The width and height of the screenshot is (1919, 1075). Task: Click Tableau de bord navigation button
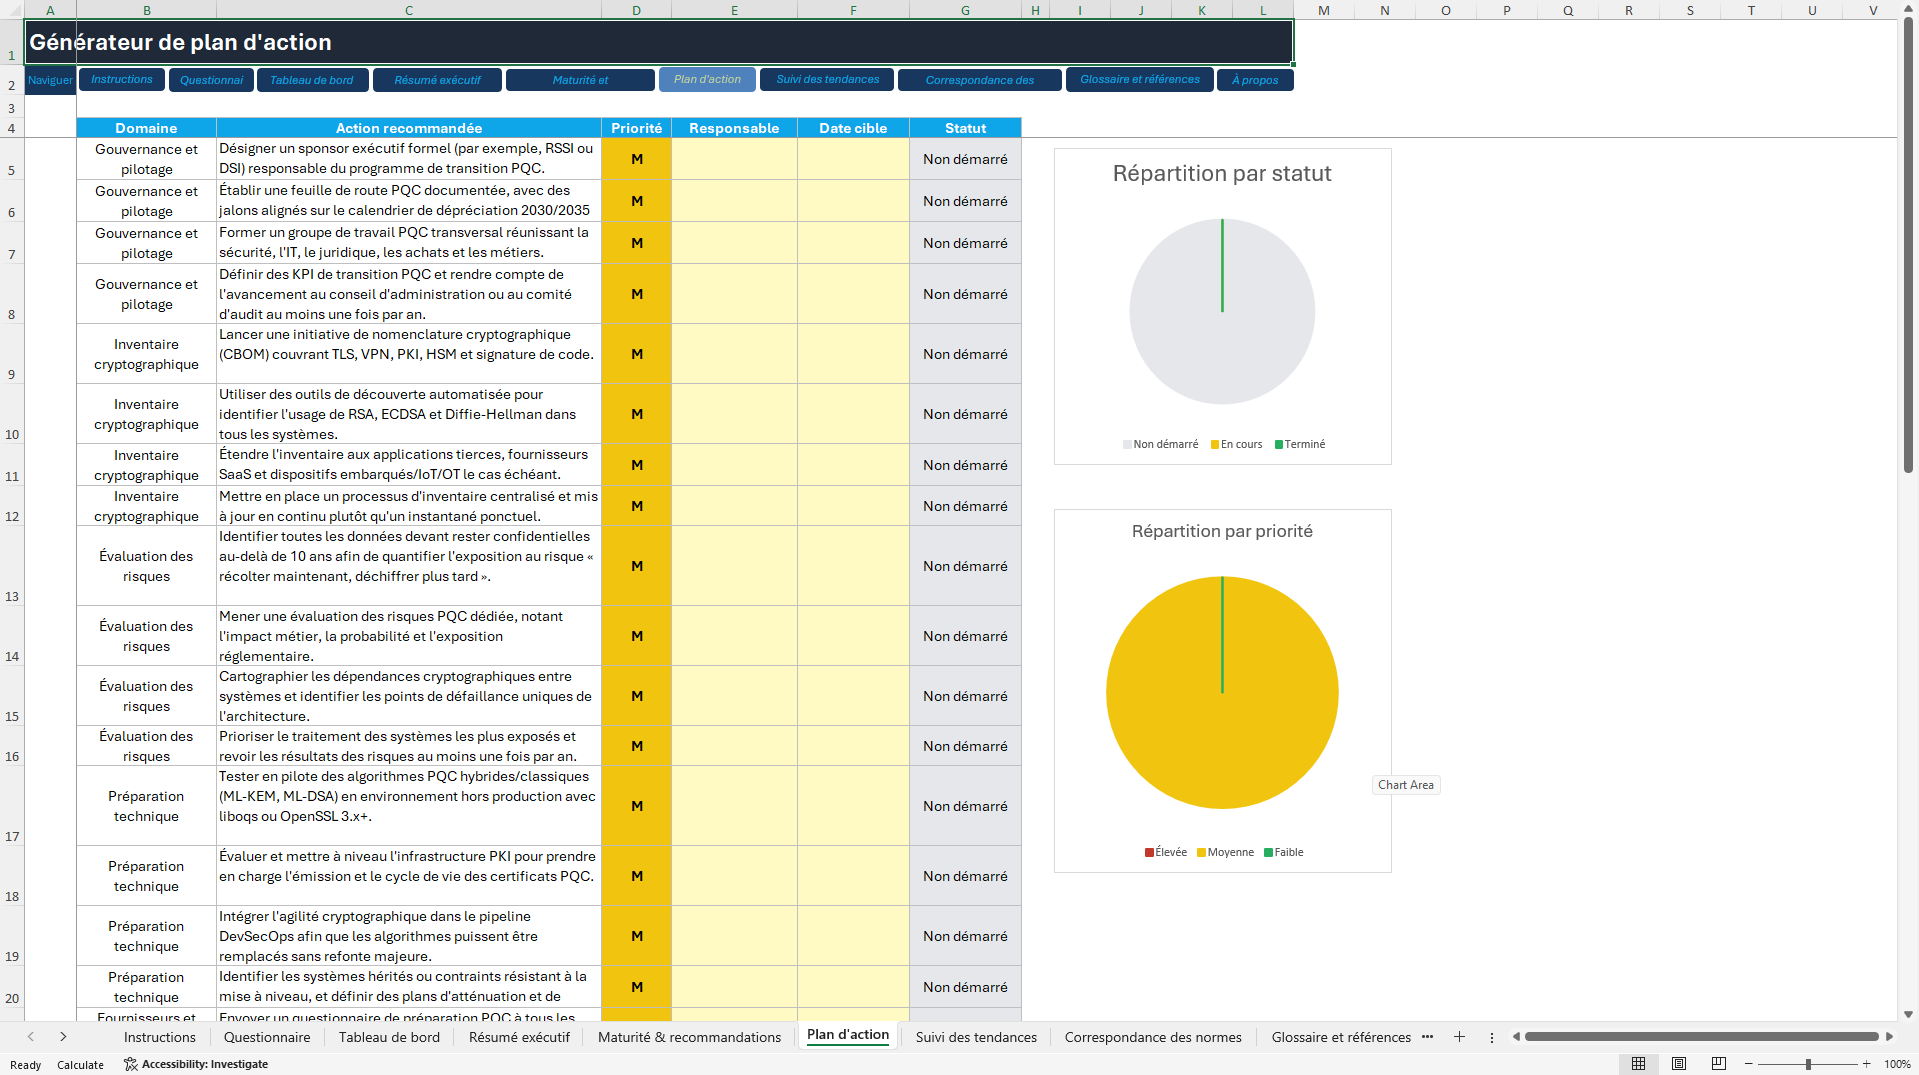point(312,80)
